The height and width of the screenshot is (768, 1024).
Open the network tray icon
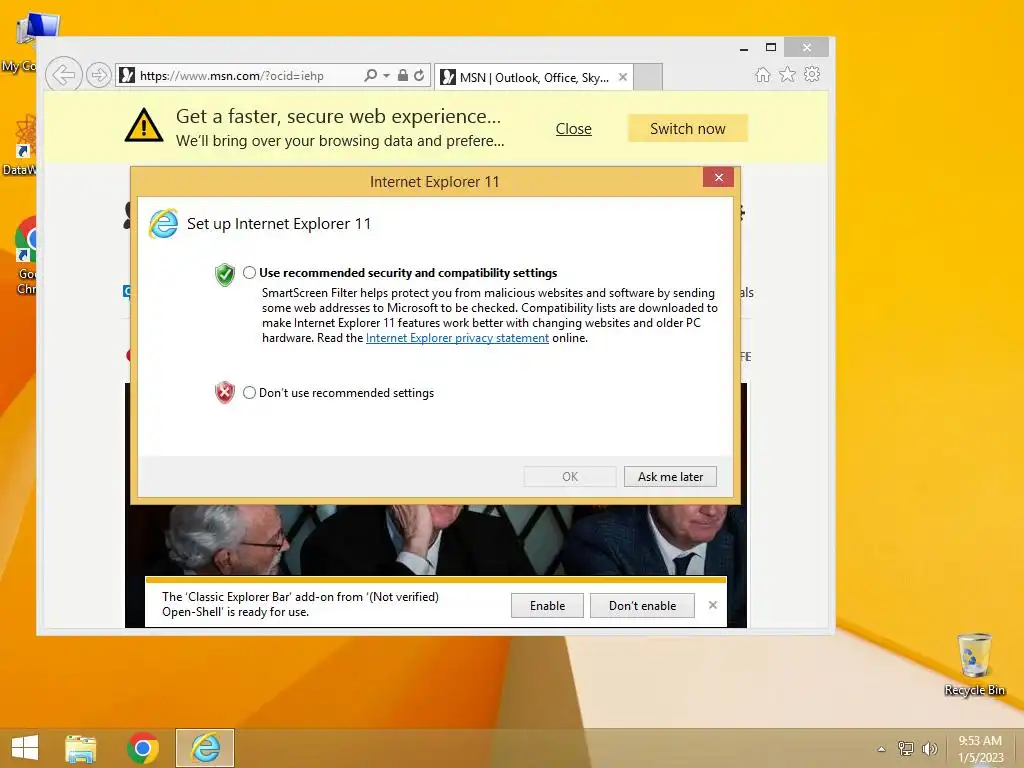906,748
